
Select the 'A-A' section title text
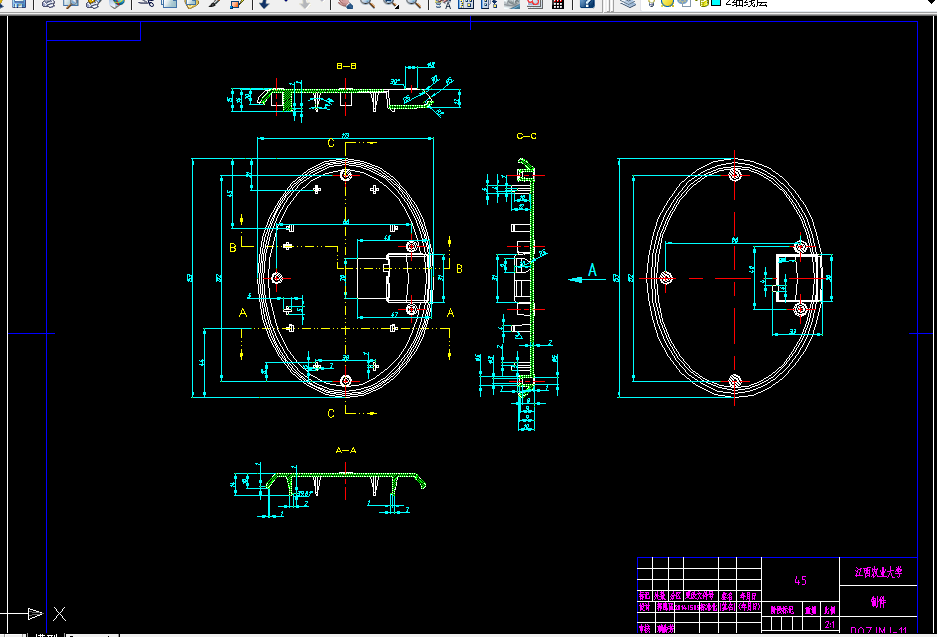tap(346, 450)
